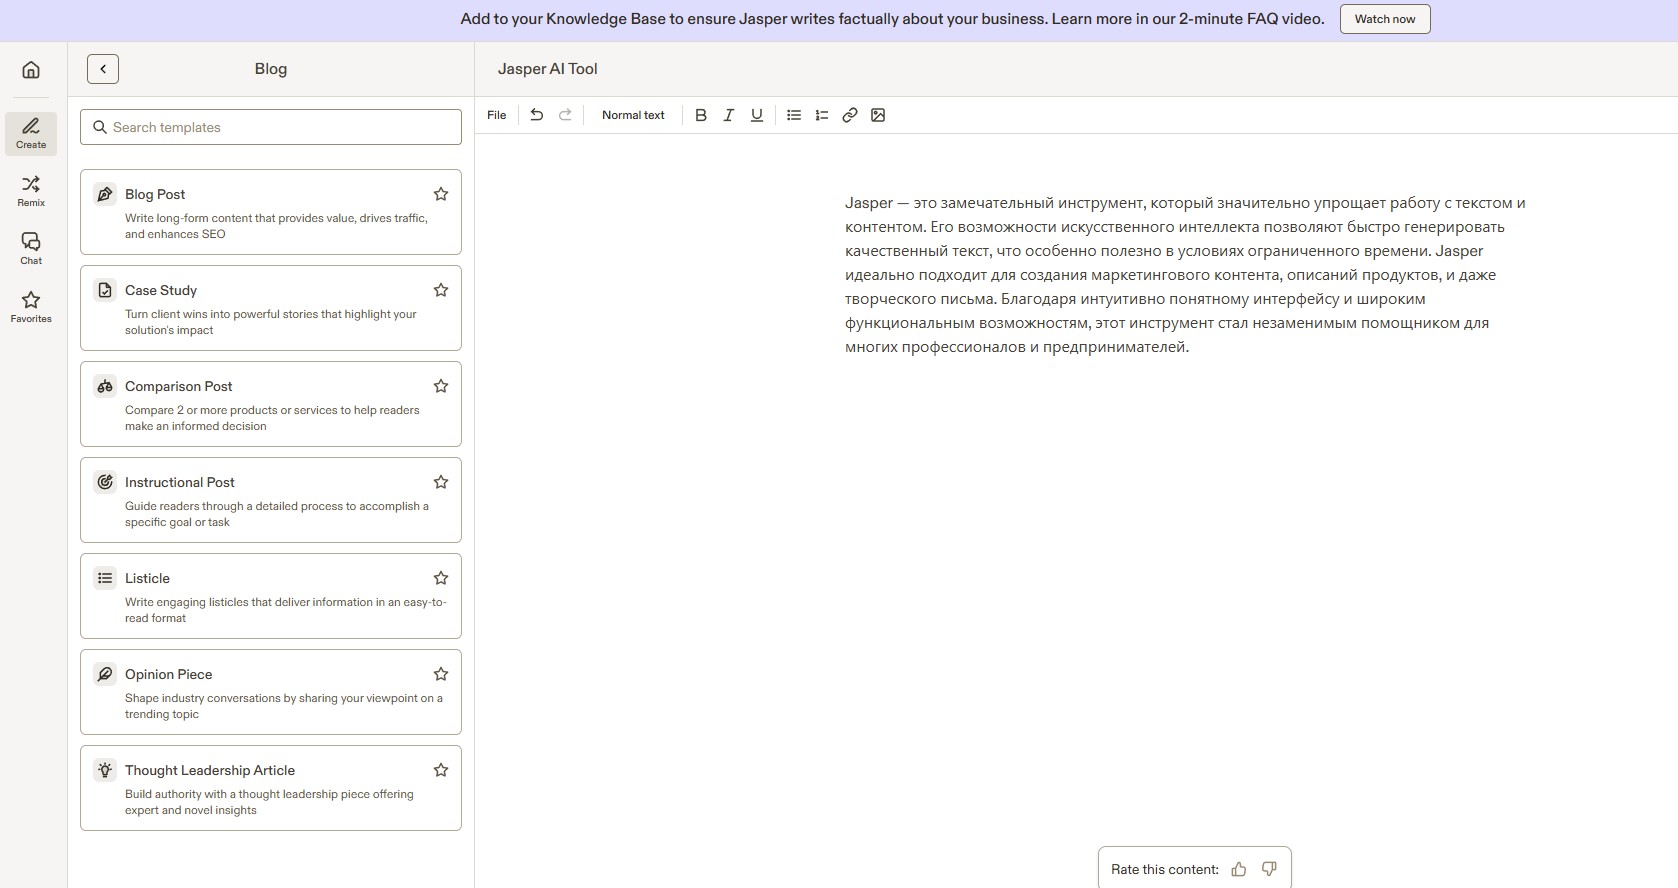Select the Comparison Post template title

point(178,386)
